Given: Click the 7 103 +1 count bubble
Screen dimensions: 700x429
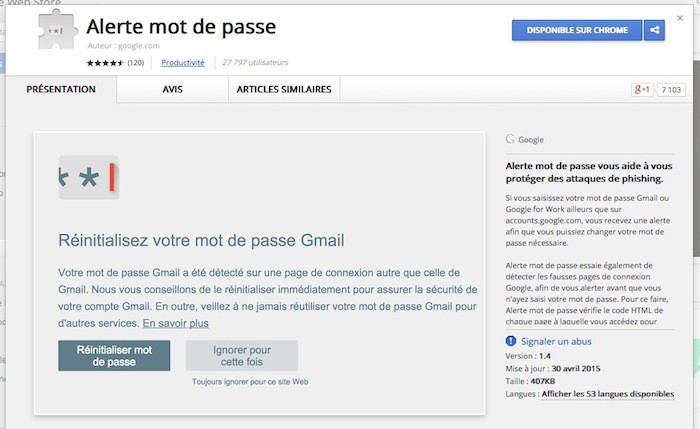Looking at the screenshot, I should [672, 90].
